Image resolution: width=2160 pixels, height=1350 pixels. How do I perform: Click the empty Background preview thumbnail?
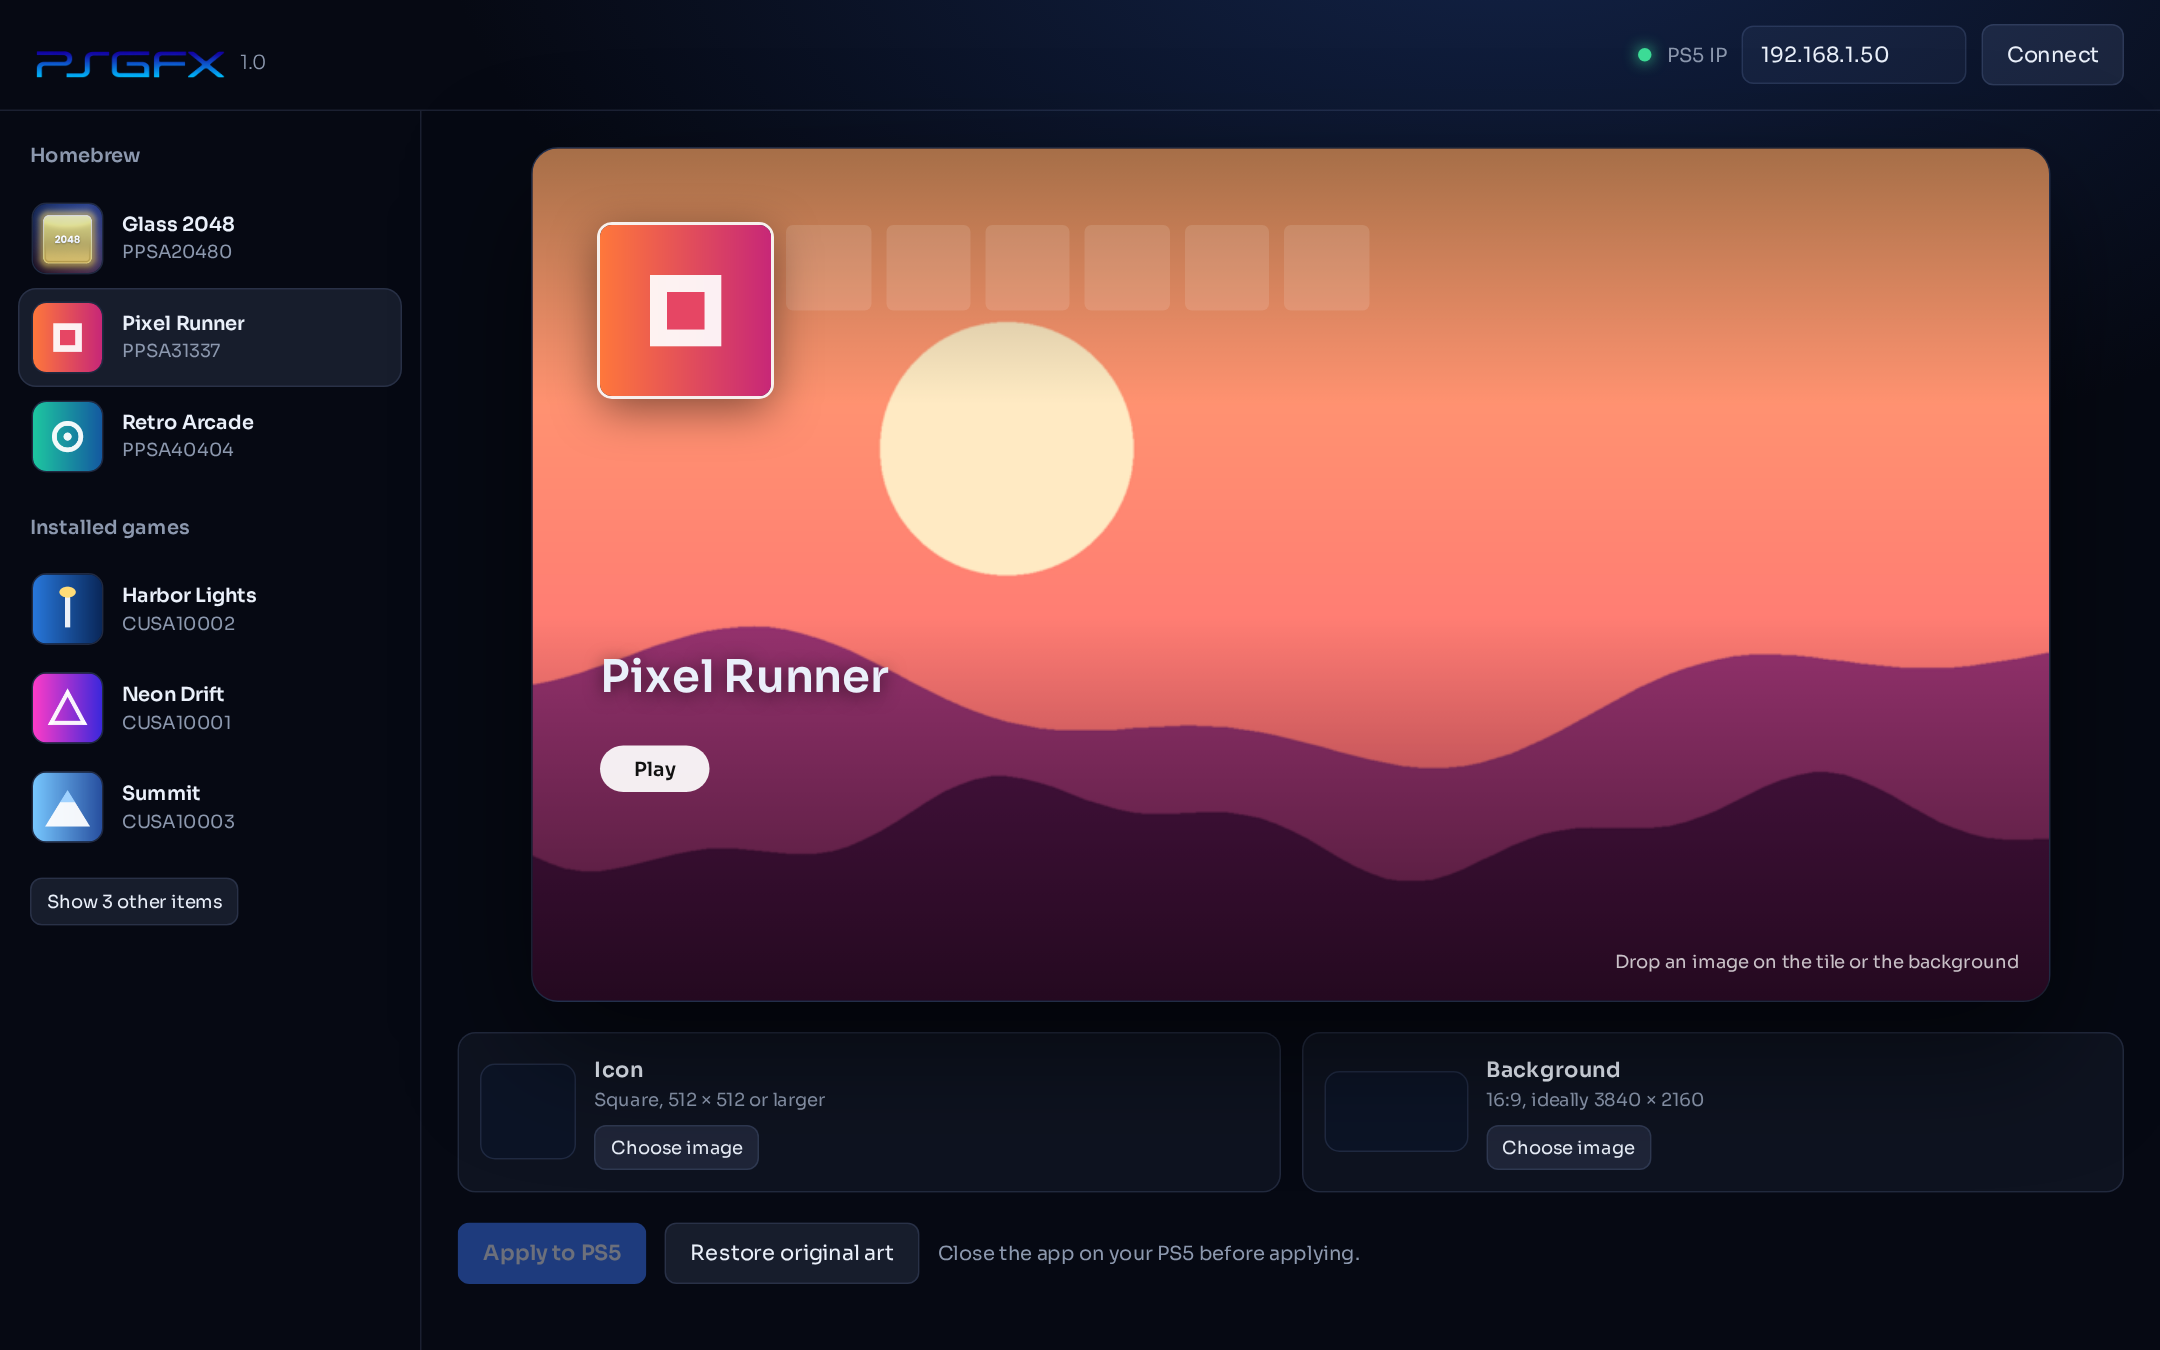pyautogui.click(x=1396, y=1111)
